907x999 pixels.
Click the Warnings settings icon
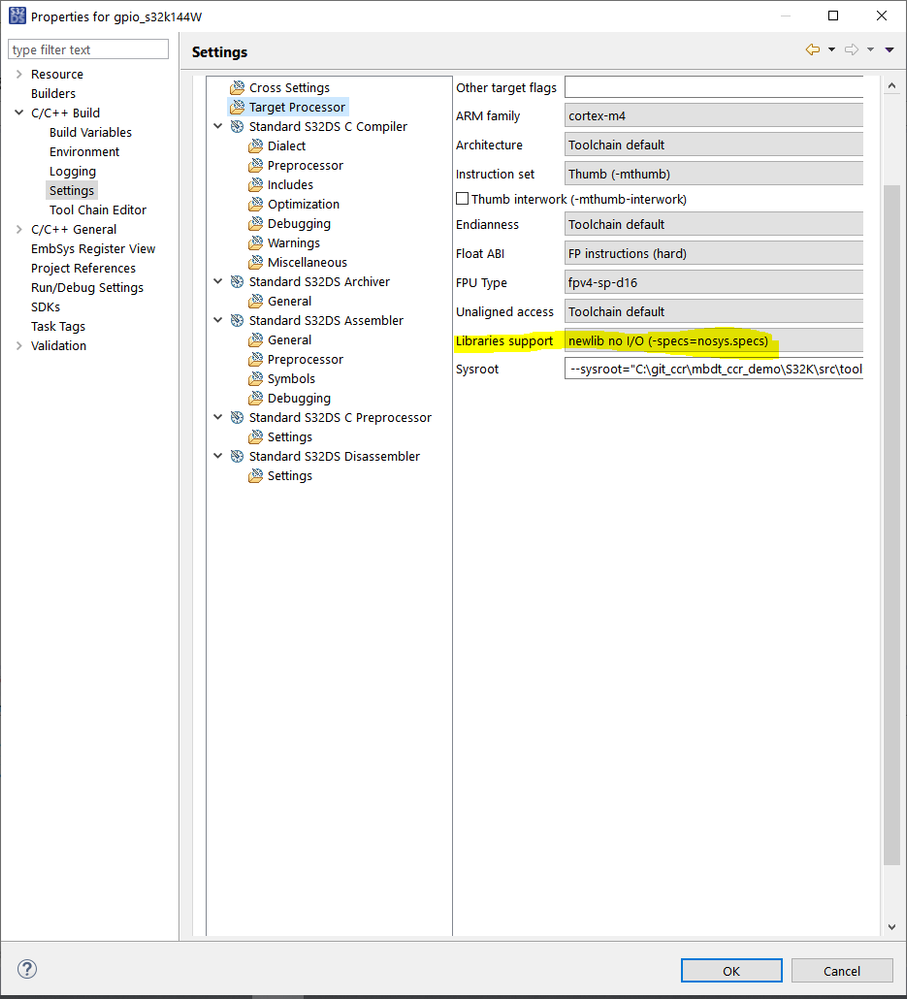click(255, 243)
